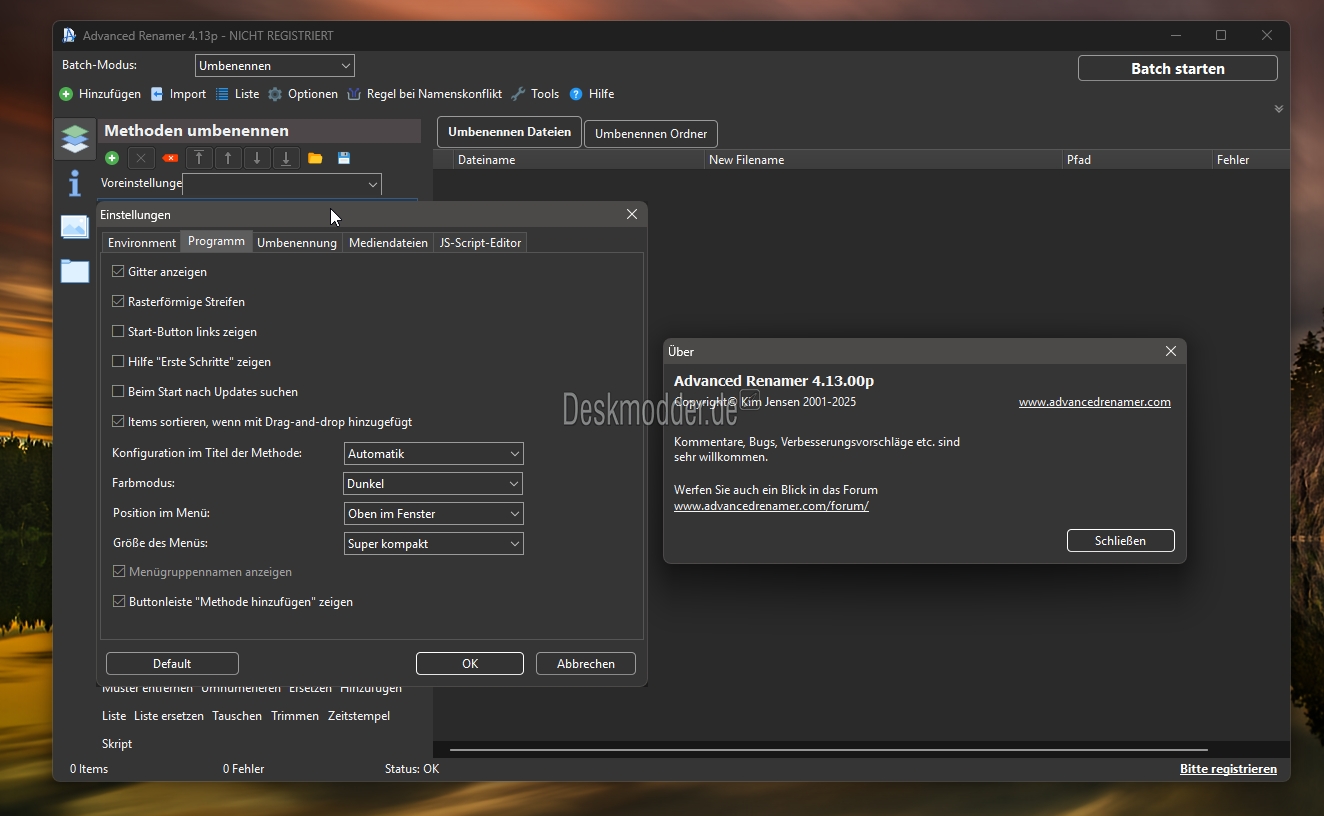Select the layers icon in left sidebar

click(x=75, y=138)
